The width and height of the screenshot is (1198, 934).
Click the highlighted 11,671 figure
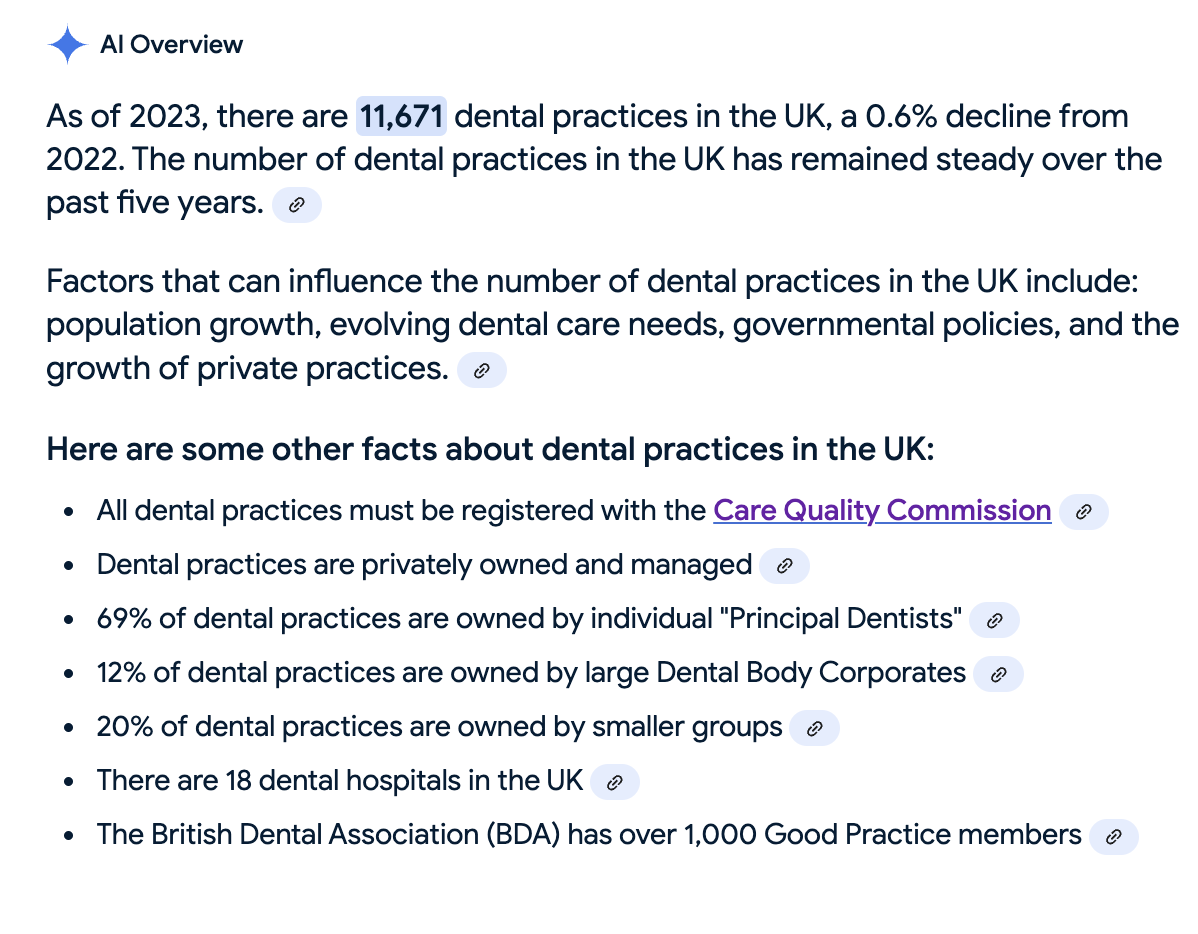point(401,116)
